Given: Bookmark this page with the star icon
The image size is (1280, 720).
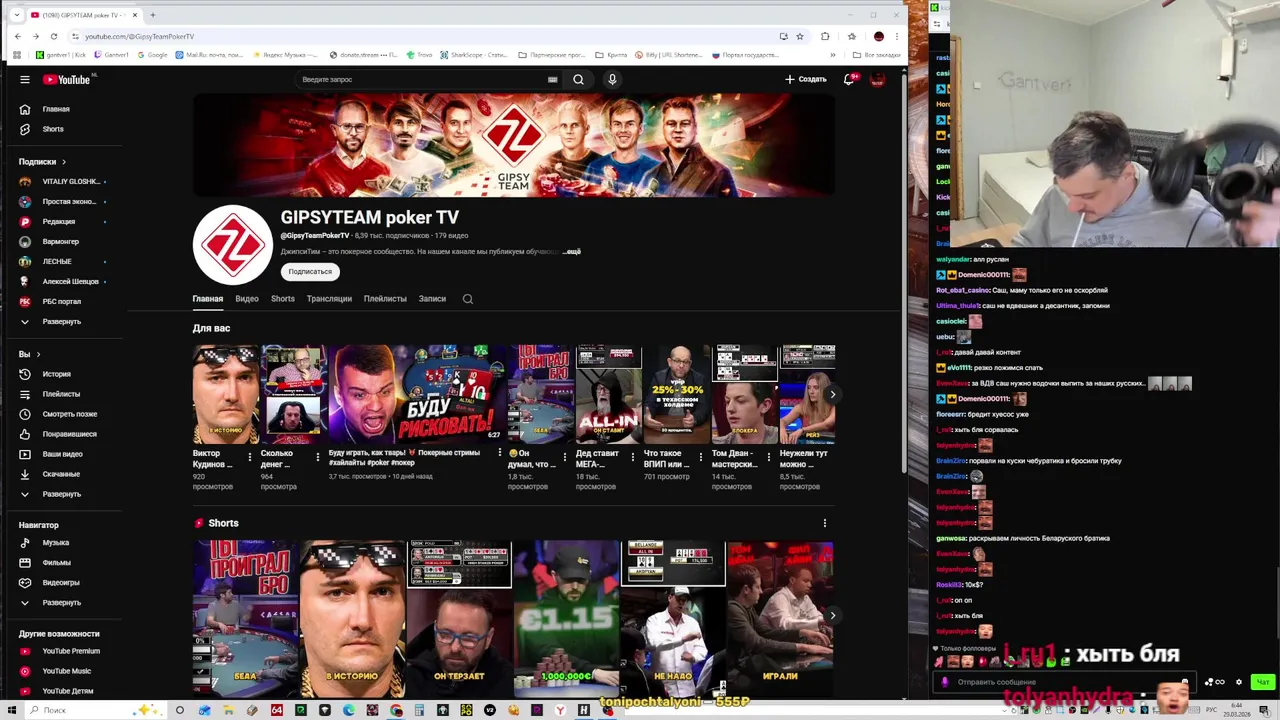Looking at the screenshot, I should pyautogui.click(x=800, y=36).
